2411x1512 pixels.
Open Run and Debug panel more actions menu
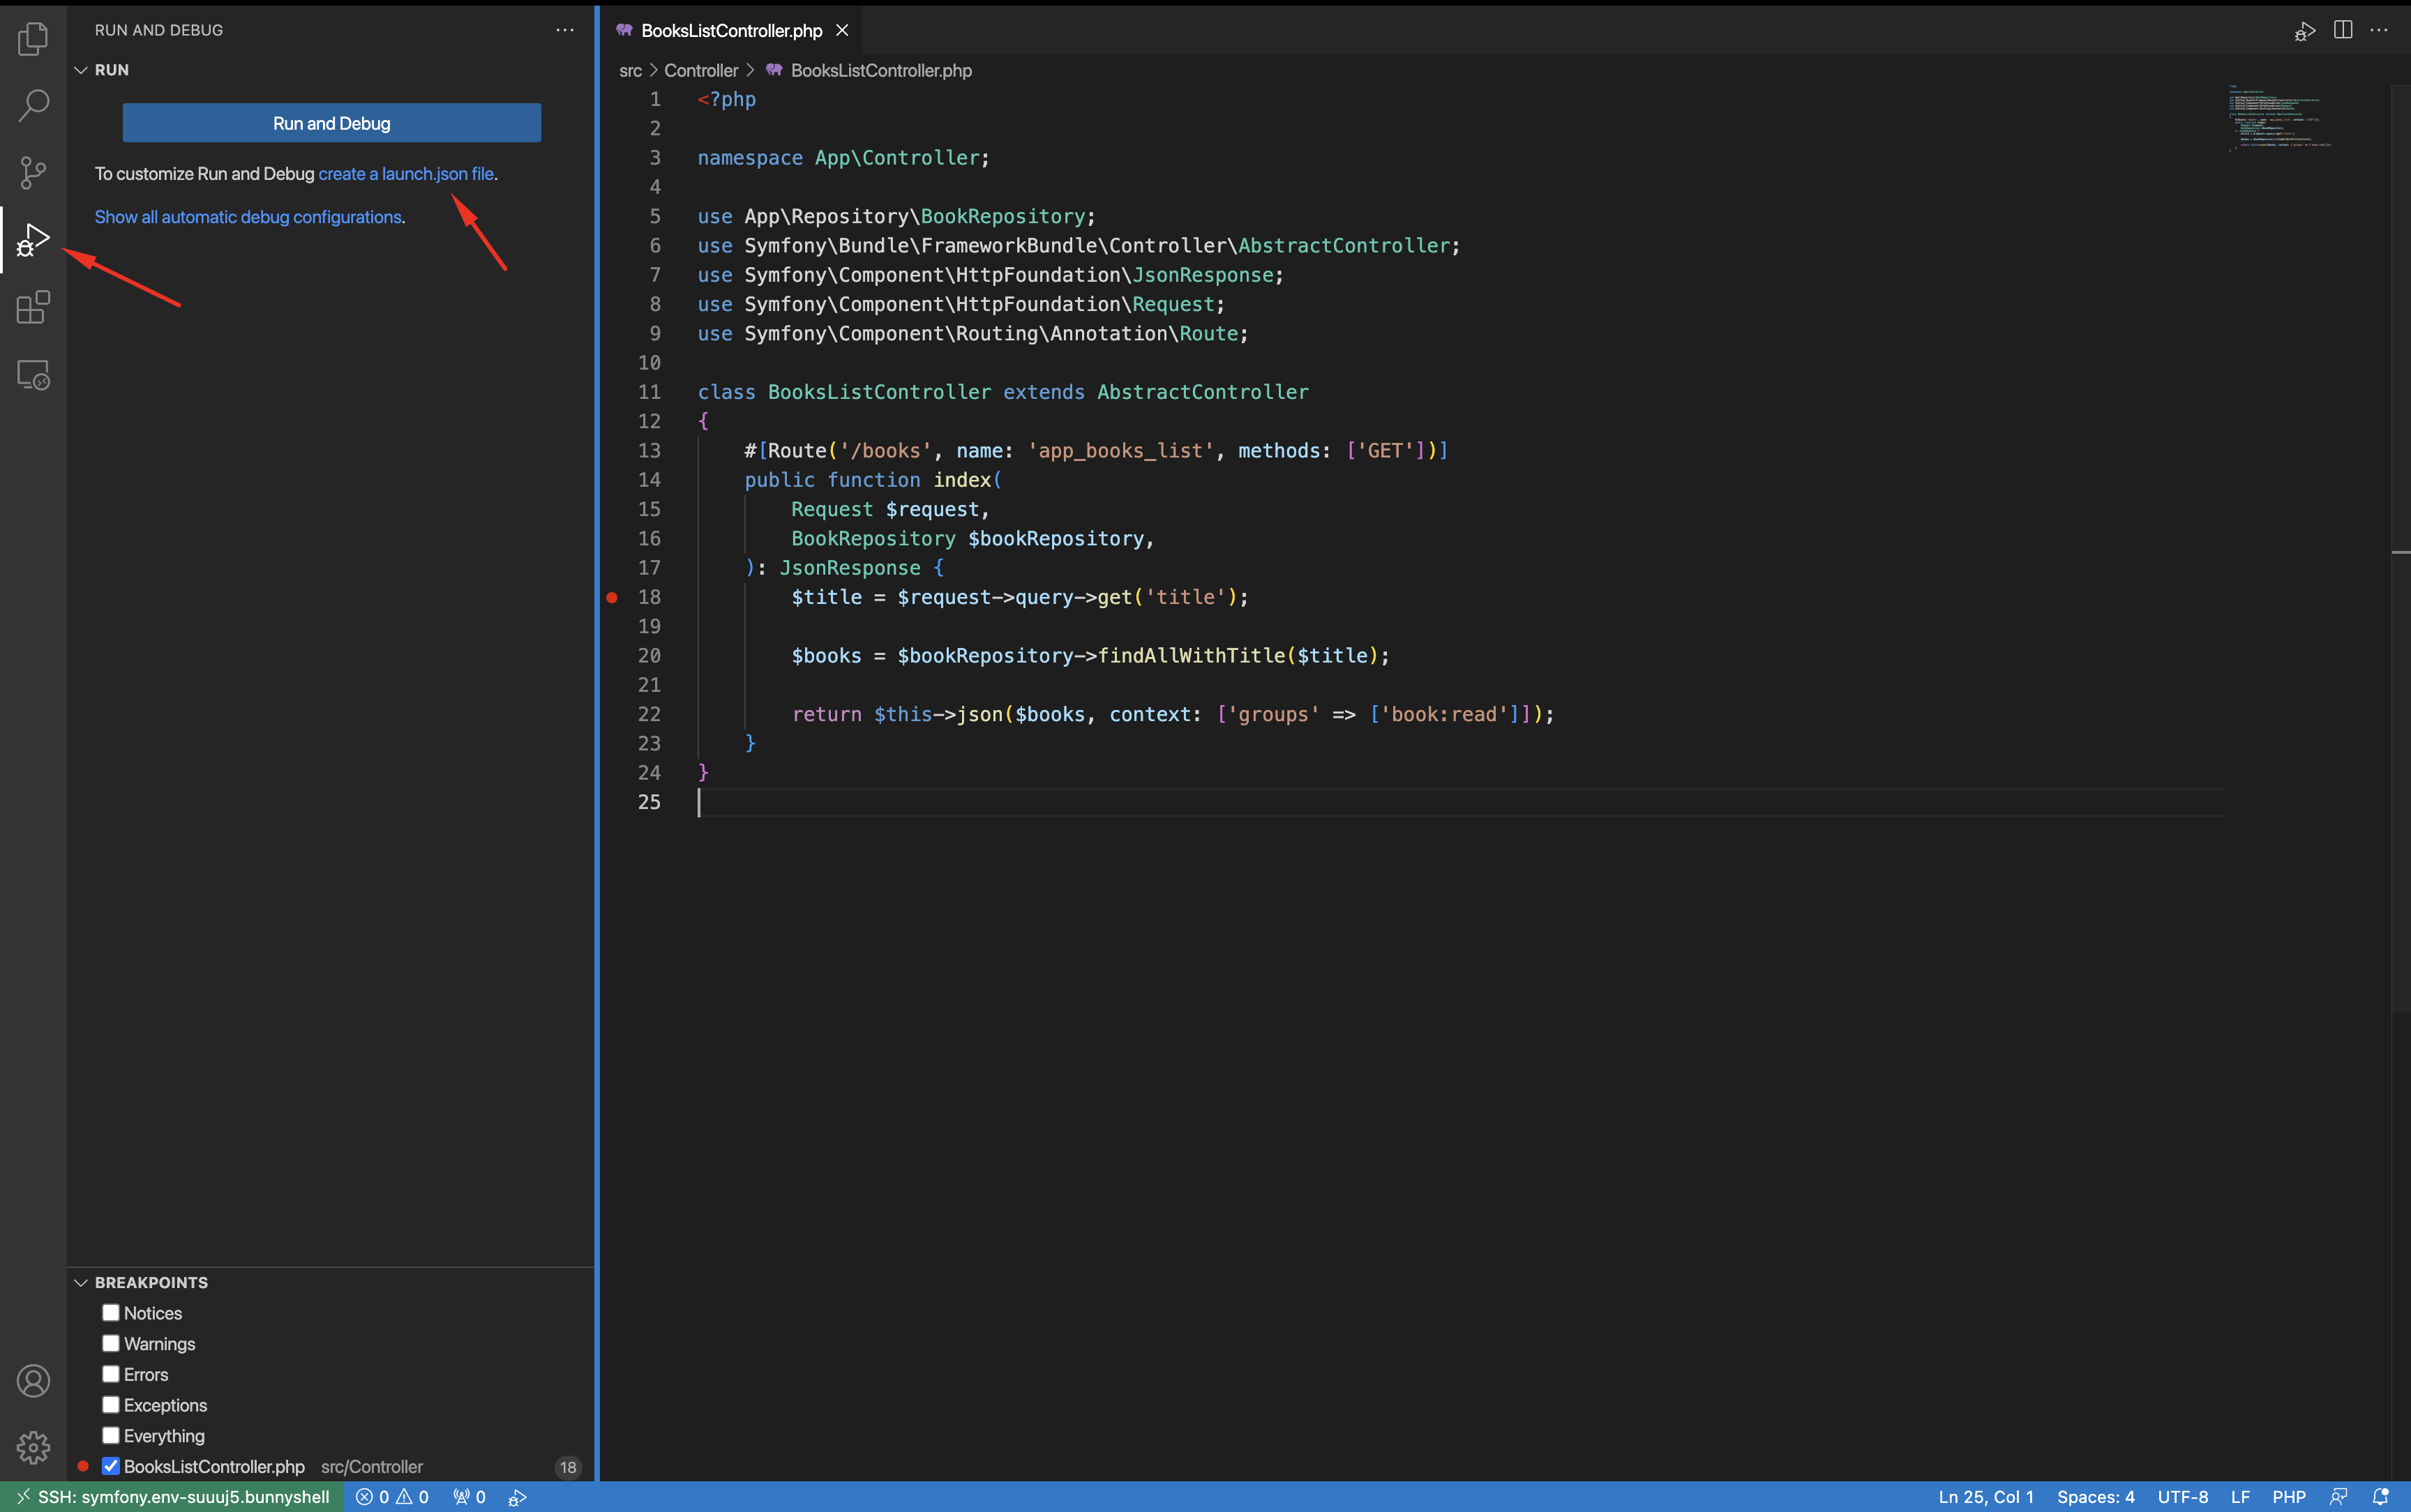(x=565, y=30)
